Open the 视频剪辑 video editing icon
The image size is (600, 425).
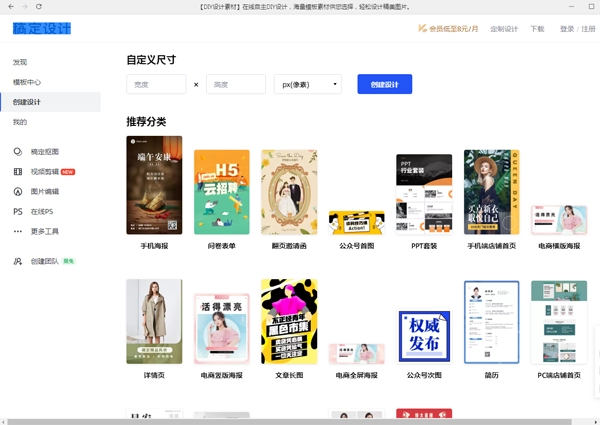click(x=18, y=172)
